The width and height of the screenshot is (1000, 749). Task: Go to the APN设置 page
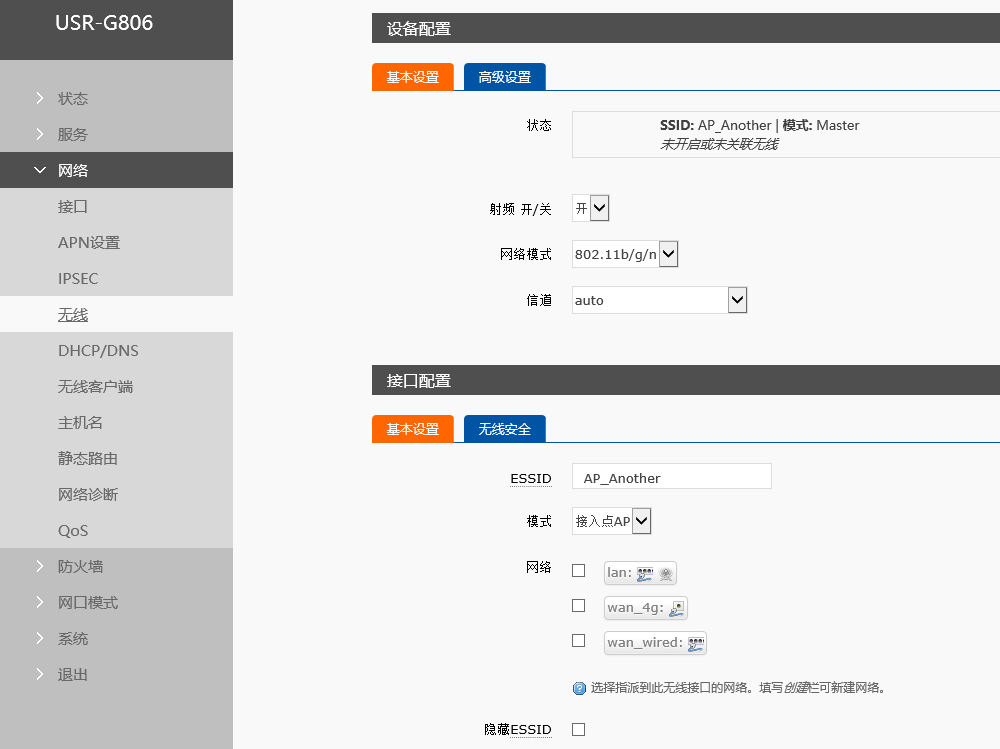(x=89, y=242)
